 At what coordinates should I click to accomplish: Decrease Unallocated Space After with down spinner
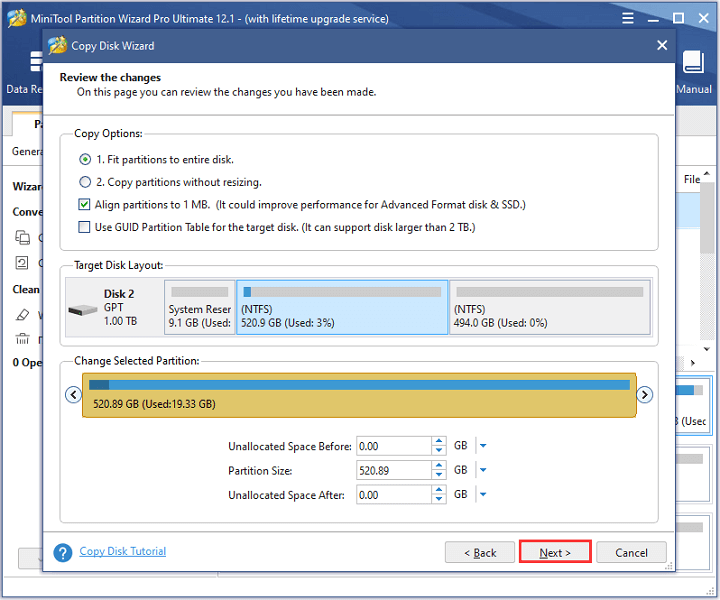click(439, 499)
